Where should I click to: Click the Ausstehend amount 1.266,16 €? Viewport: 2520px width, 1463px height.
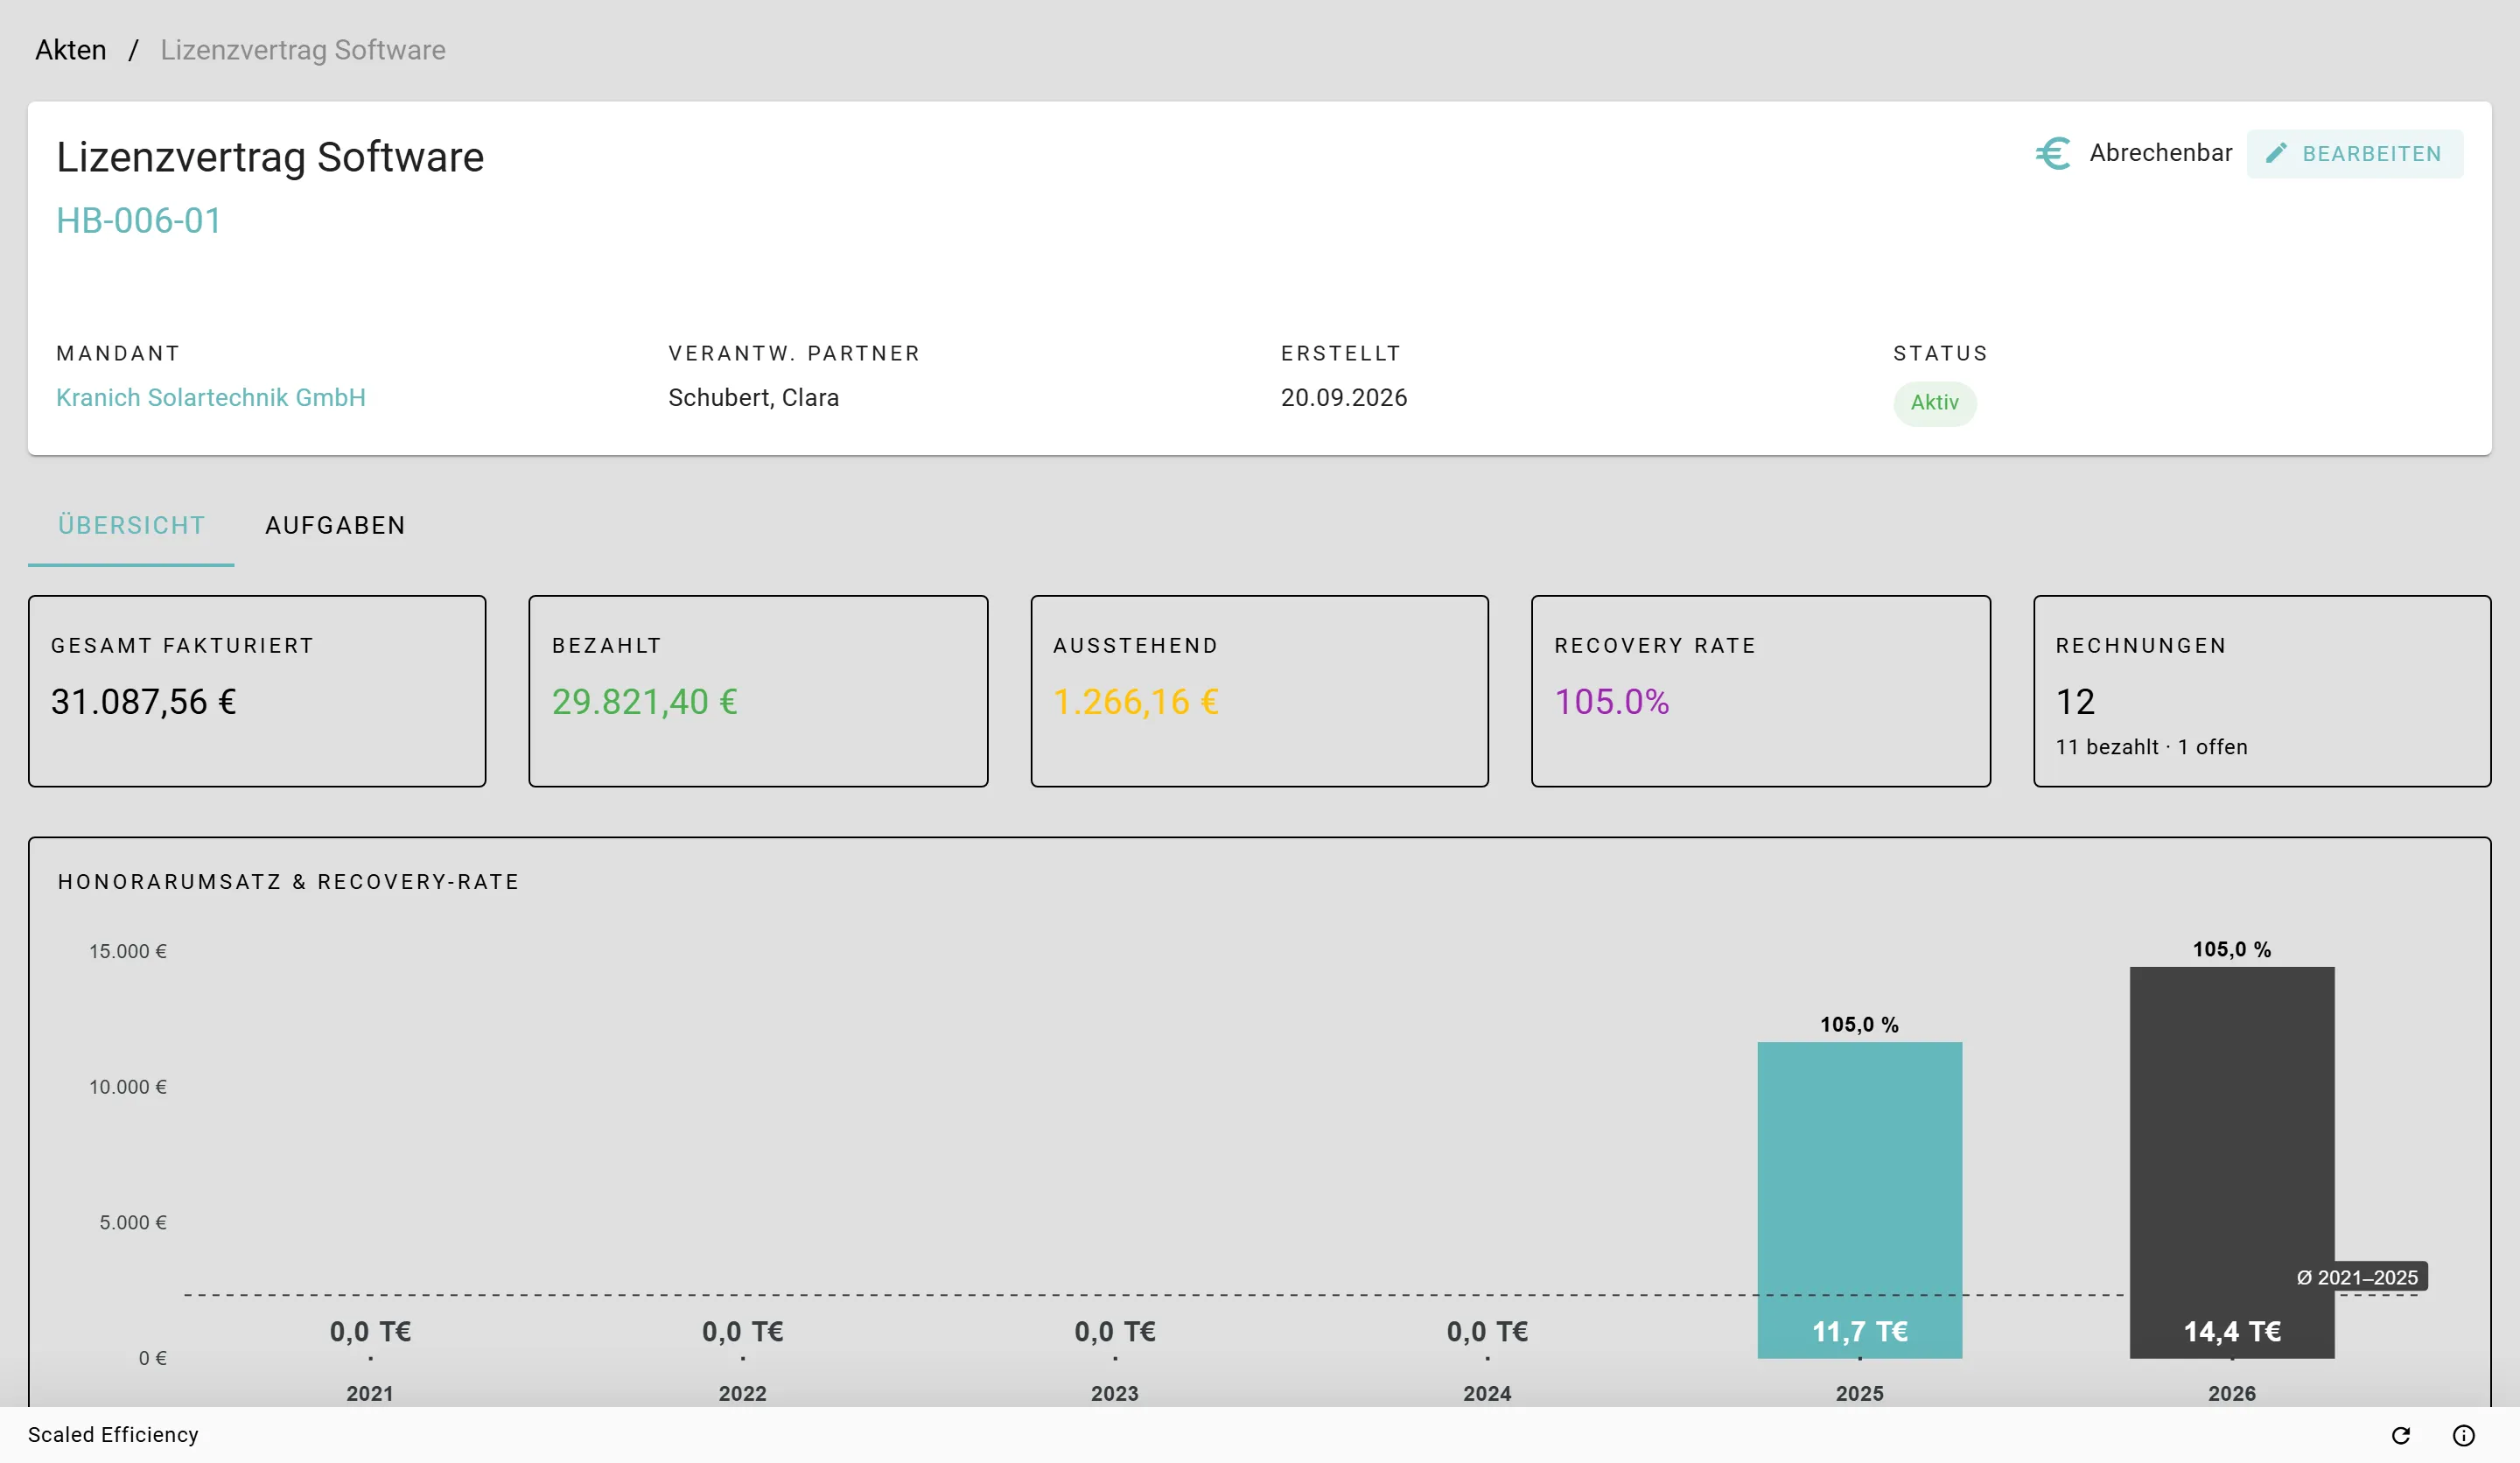point(1136,702)
